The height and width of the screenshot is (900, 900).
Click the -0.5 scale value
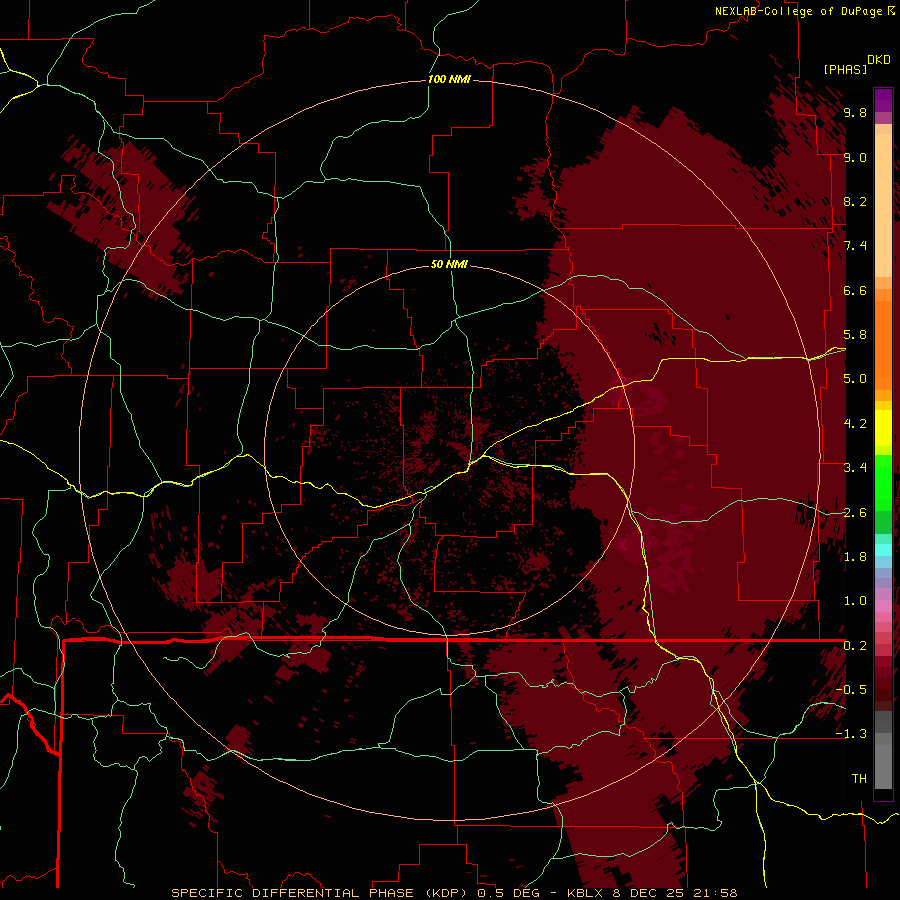(x=851, y=689)
